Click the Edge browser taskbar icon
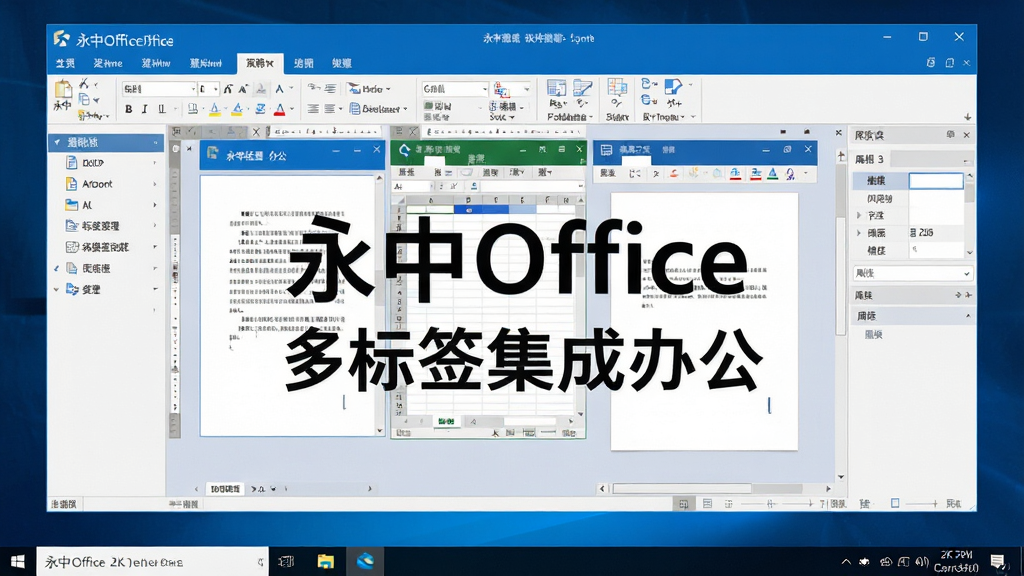 click(x=364, y=562)
